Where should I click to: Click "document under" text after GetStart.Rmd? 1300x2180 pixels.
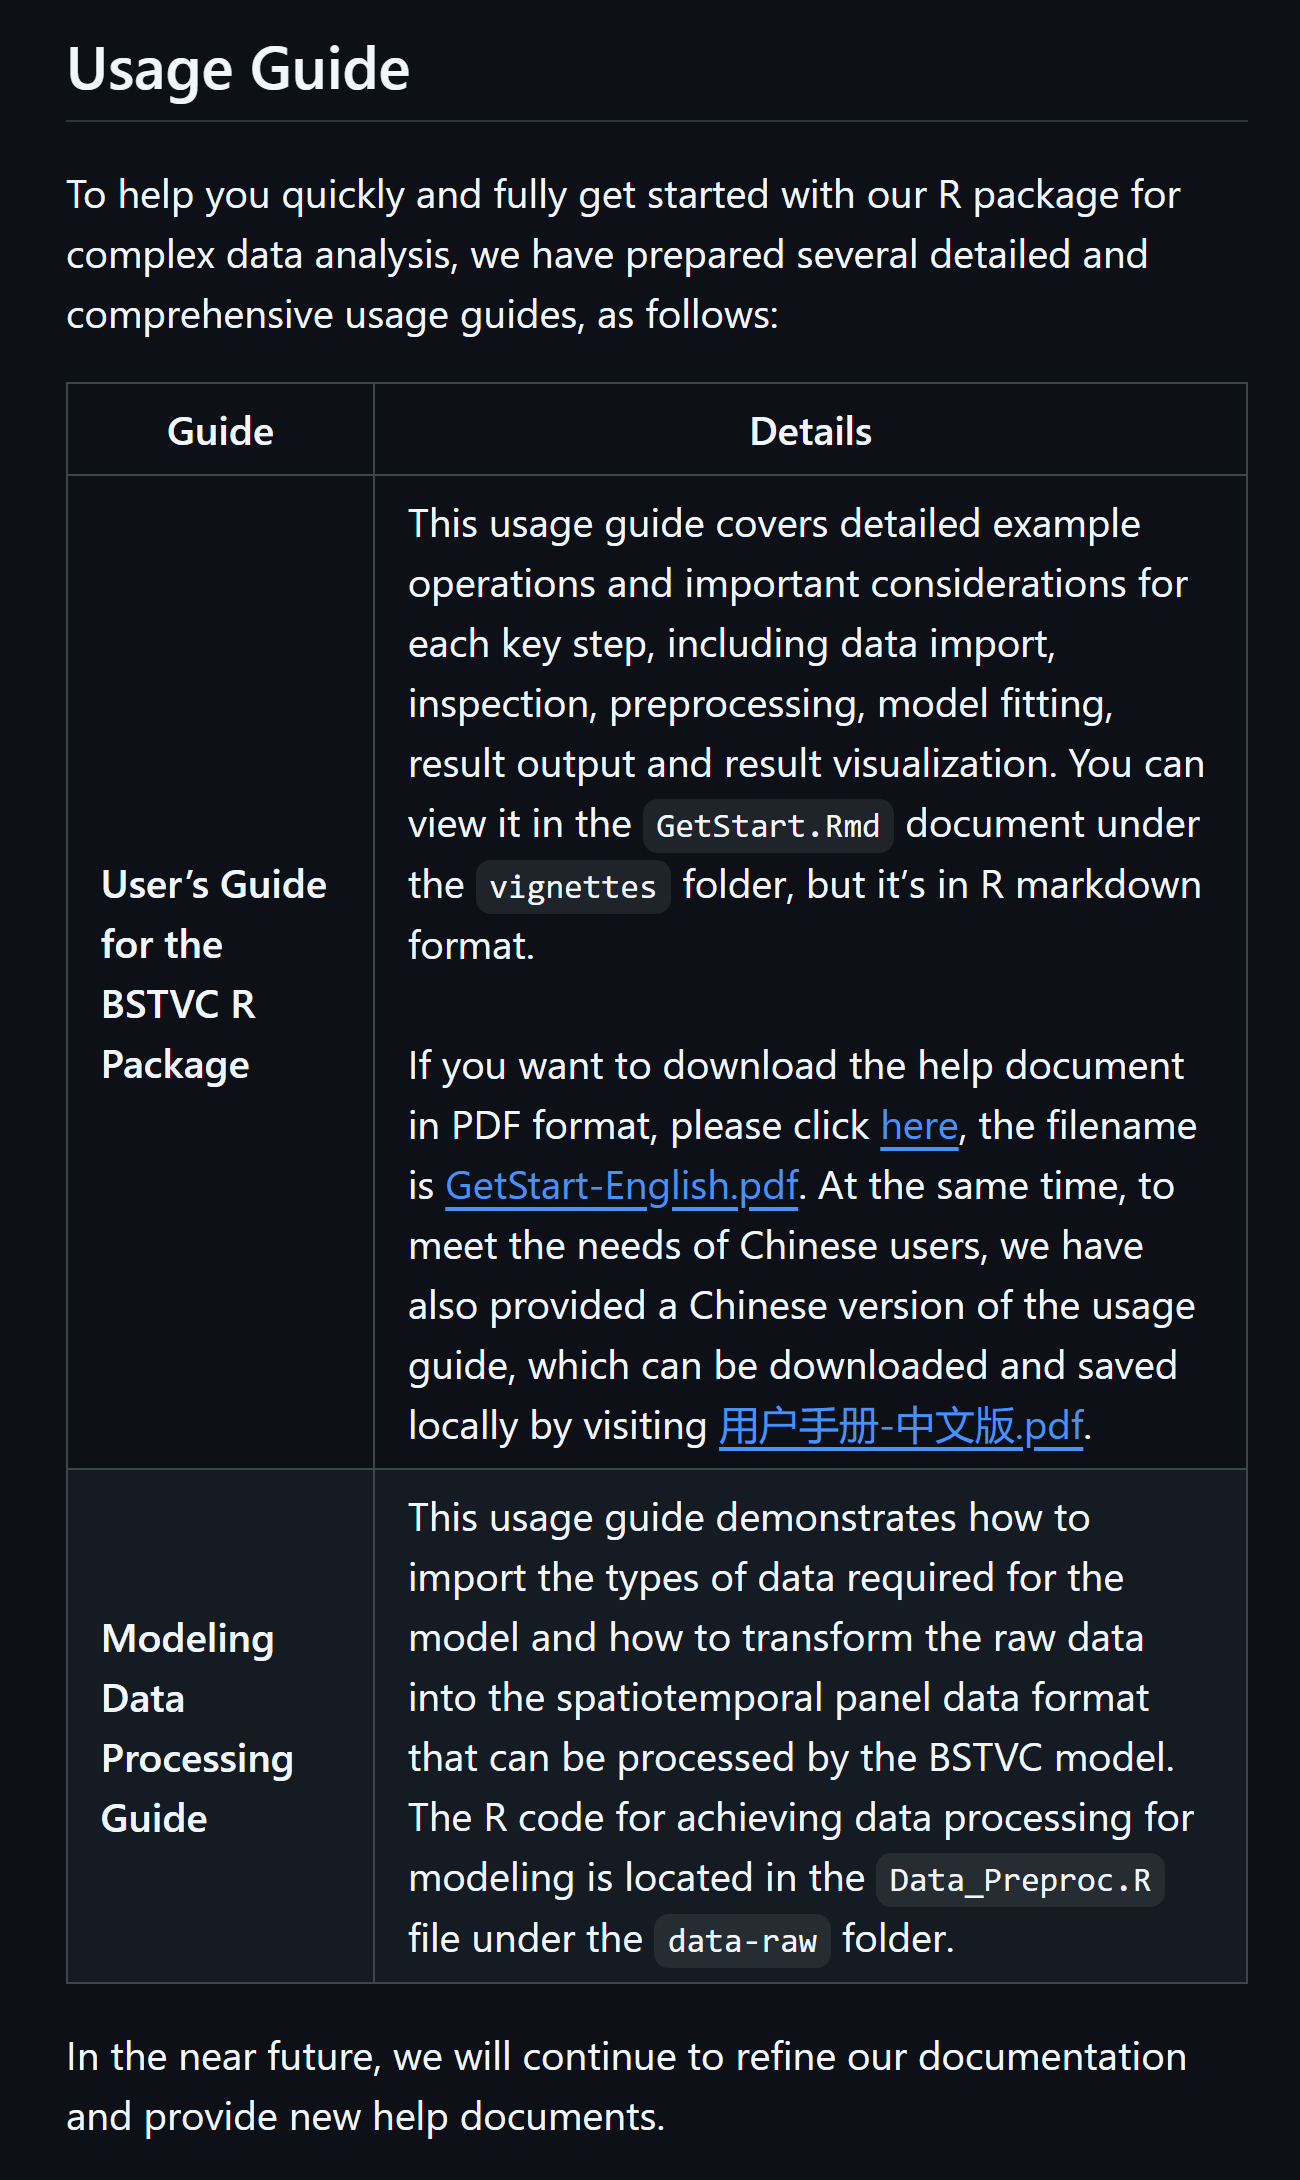coord(1052,824)
